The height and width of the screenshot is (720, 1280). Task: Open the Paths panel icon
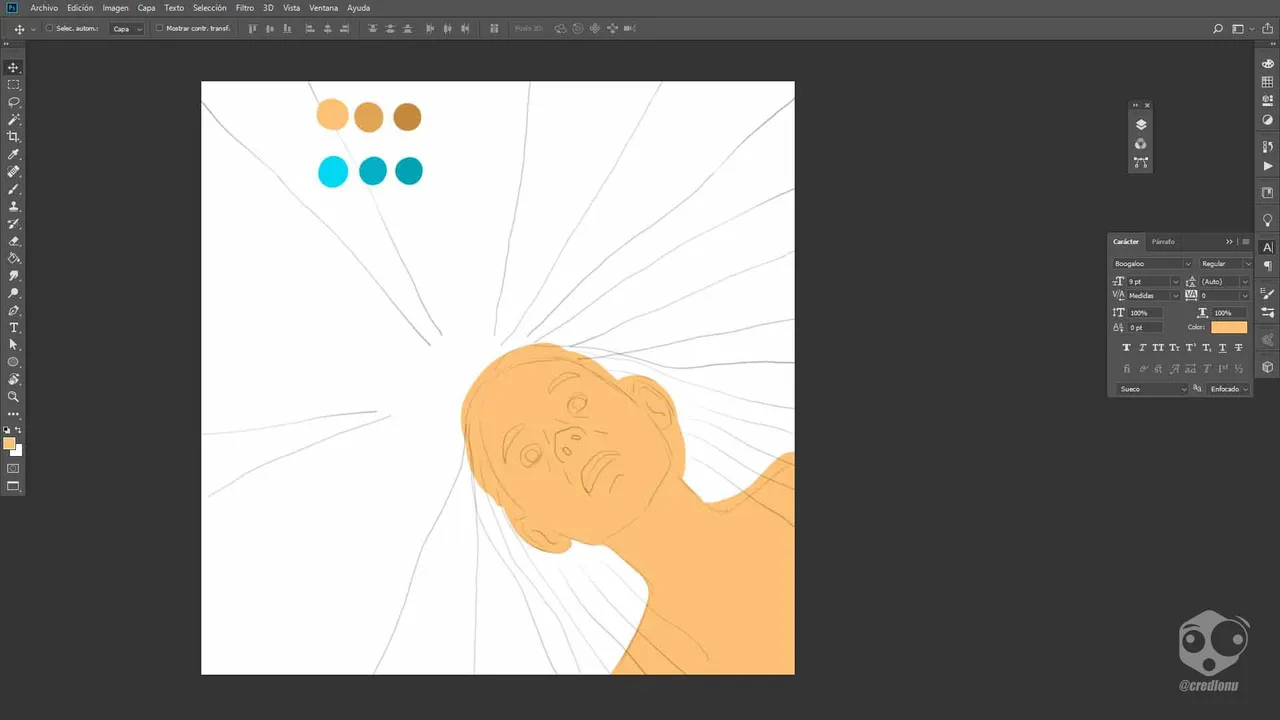(x=1141, y=162)
